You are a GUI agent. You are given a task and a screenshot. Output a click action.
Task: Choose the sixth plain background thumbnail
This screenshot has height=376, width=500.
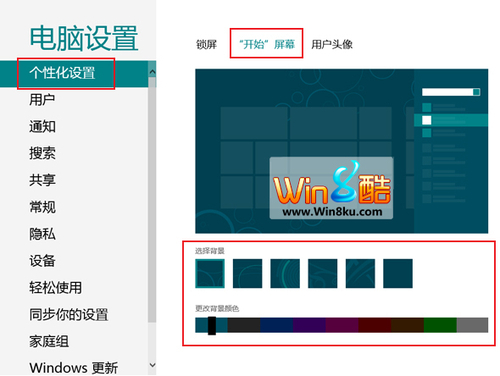398,273
